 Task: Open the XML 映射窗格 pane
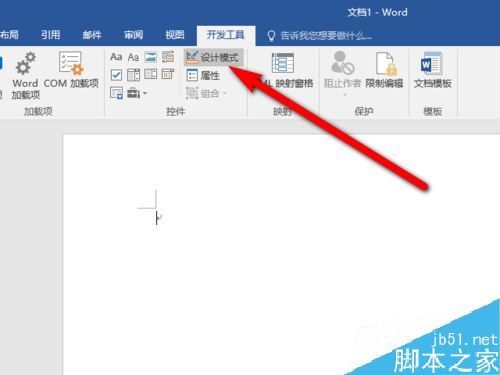click(x=283, y=71)
